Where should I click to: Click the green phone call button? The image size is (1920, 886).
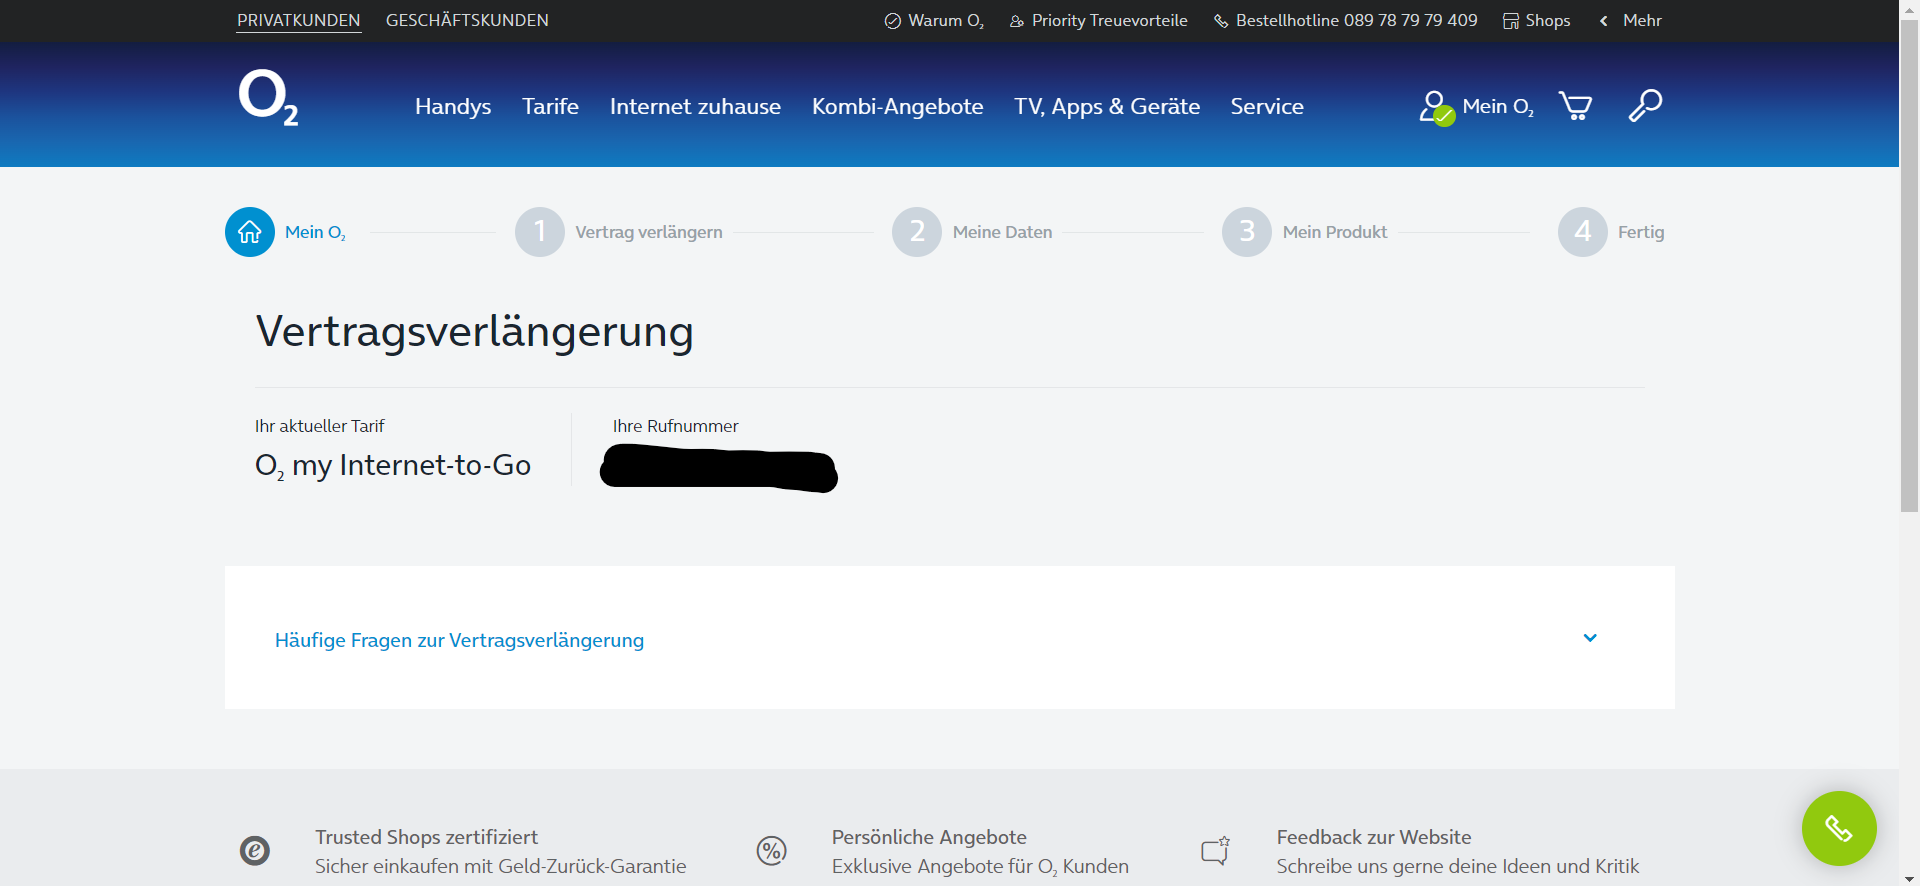(x=1839, y=828)
